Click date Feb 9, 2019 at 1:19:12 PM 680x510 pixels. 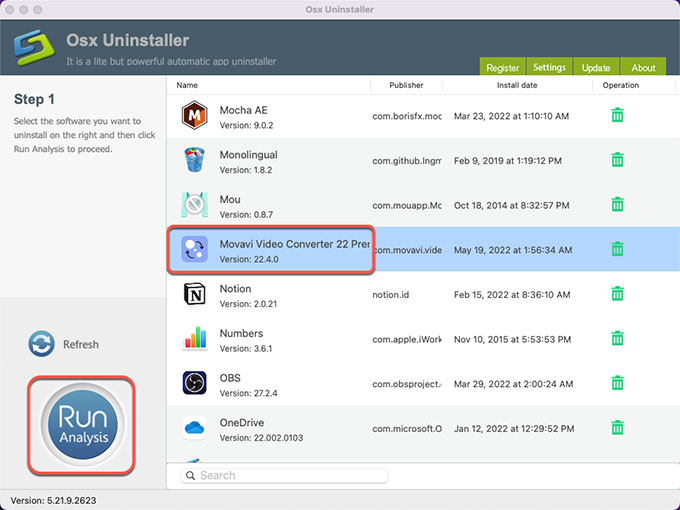tap(508, 161)
